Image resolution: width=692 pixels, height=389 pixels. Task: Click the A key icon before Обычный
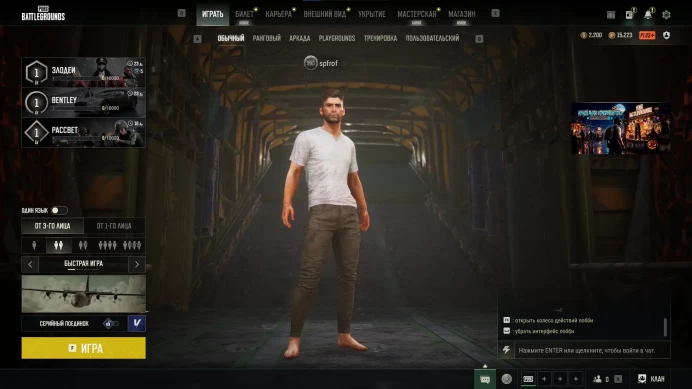pos(197,39)
